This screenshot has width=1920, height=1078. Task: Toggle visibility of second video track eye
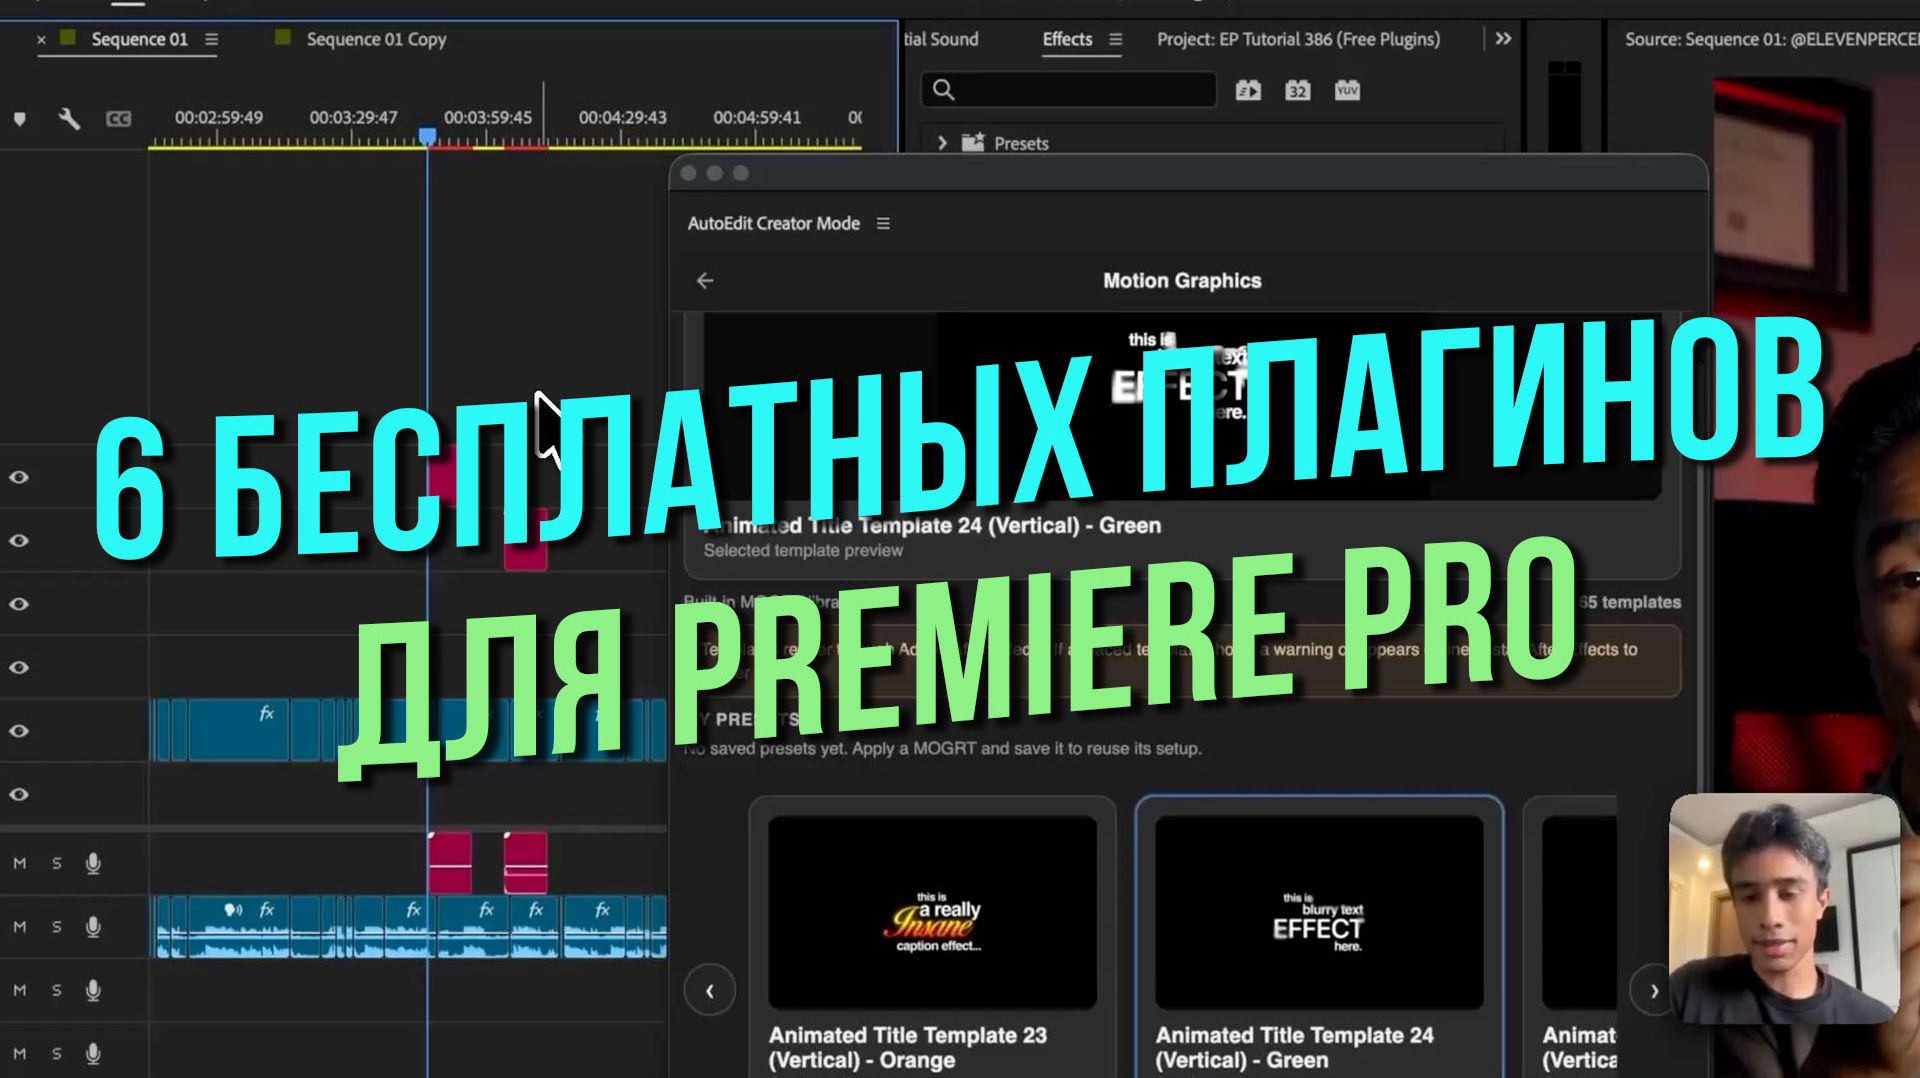pyautogui.click(x=19, y=541)
